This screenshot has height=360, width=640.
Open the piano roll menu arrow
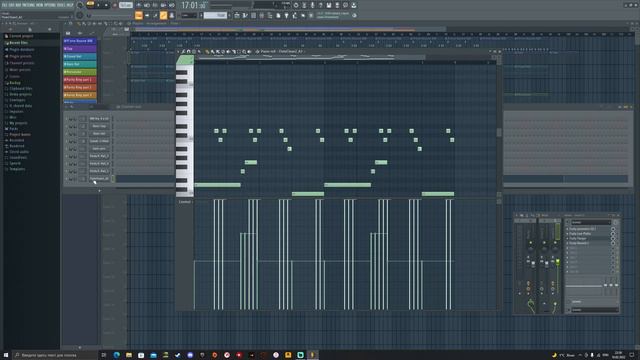[179, 52]
